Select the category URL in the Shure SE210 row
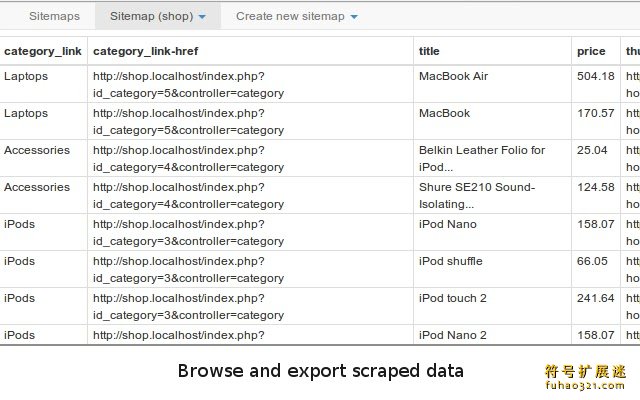 point(189,196)
